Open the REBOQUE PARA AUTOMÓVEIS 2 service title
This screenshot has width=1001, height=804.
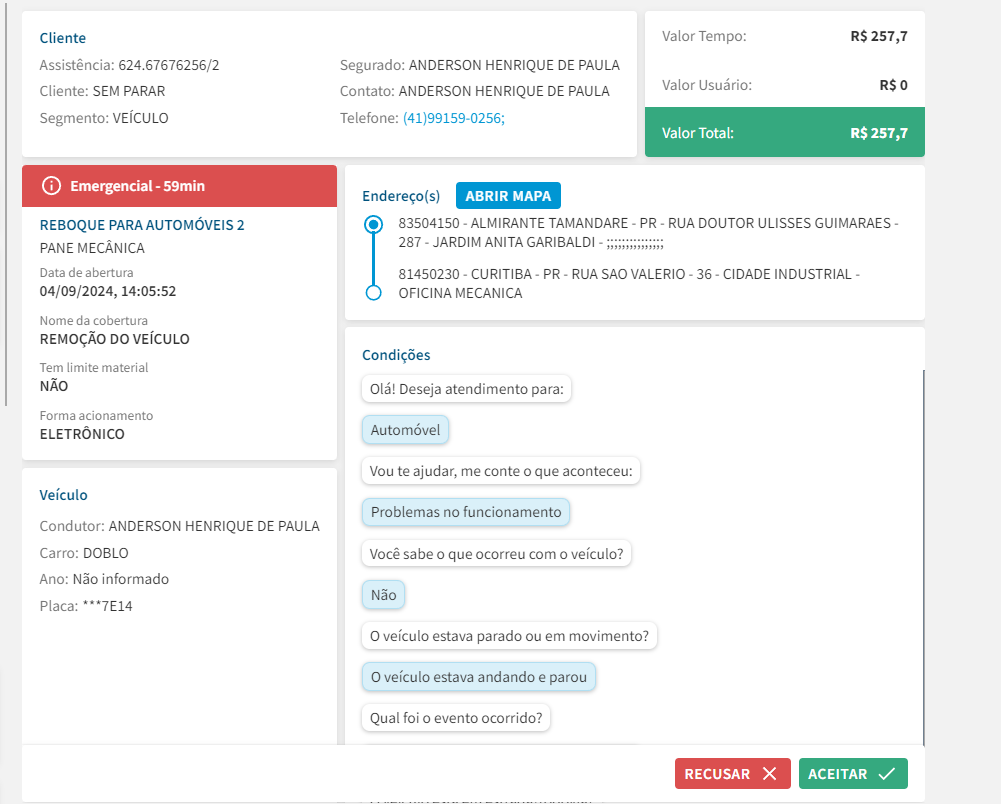(142, 225)
